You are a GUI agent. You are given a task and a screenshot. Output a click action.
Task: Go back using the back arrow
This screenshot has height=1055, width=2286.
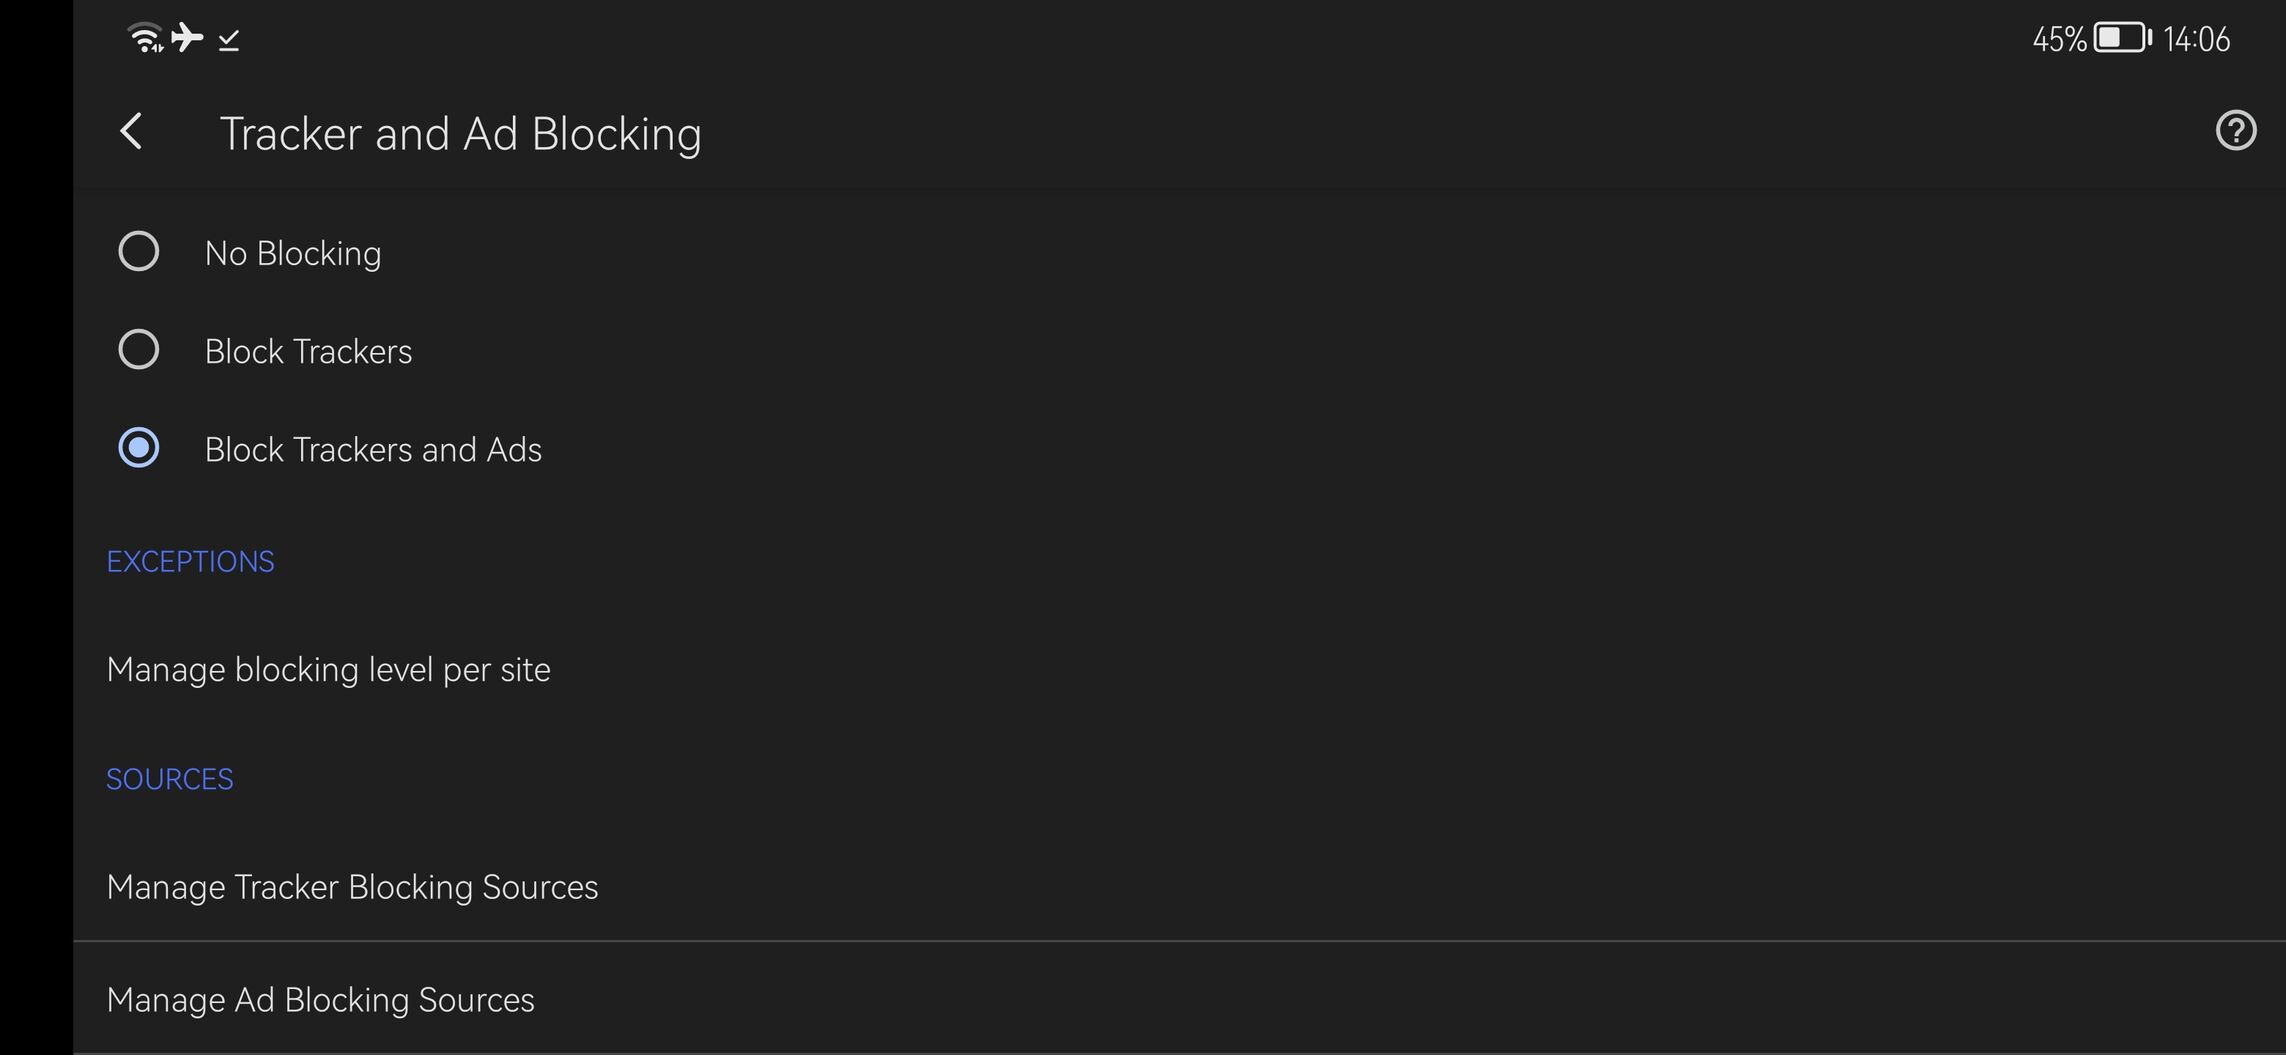[131, 132]
